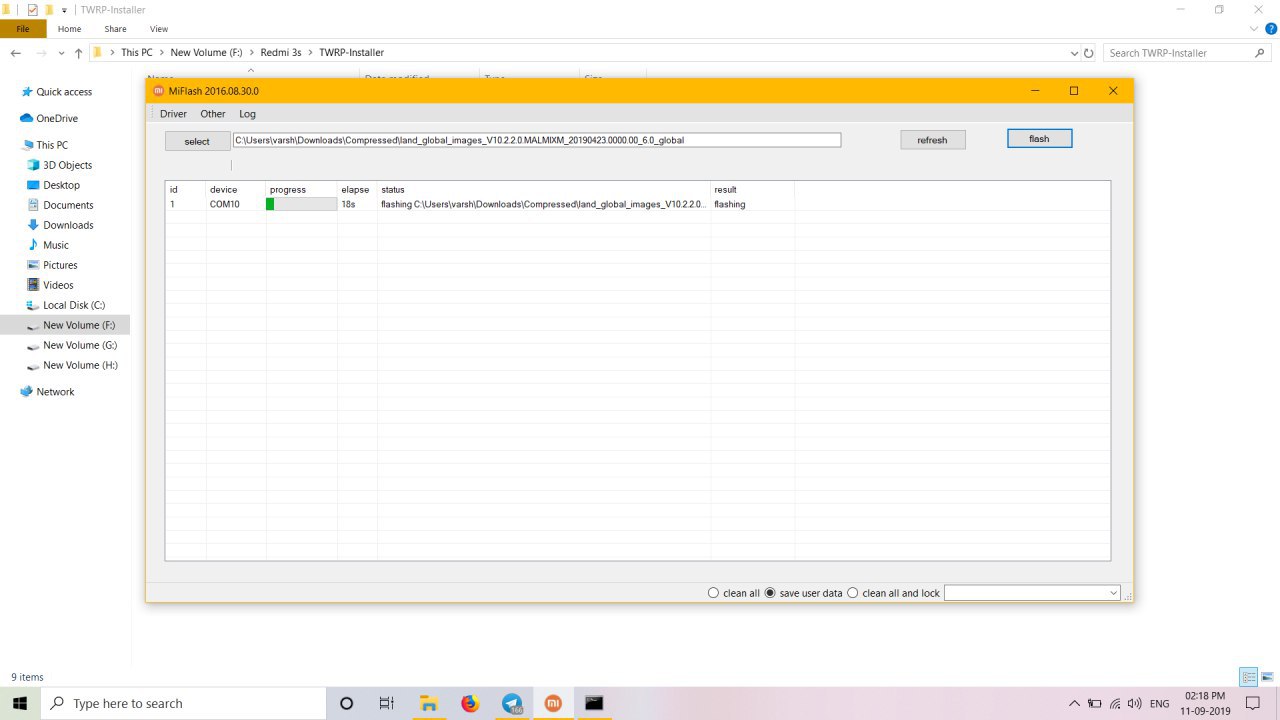Viewport: 1280px width, 720px height.
Task: Select Network in the sidebar
Action: click(55, 392)
